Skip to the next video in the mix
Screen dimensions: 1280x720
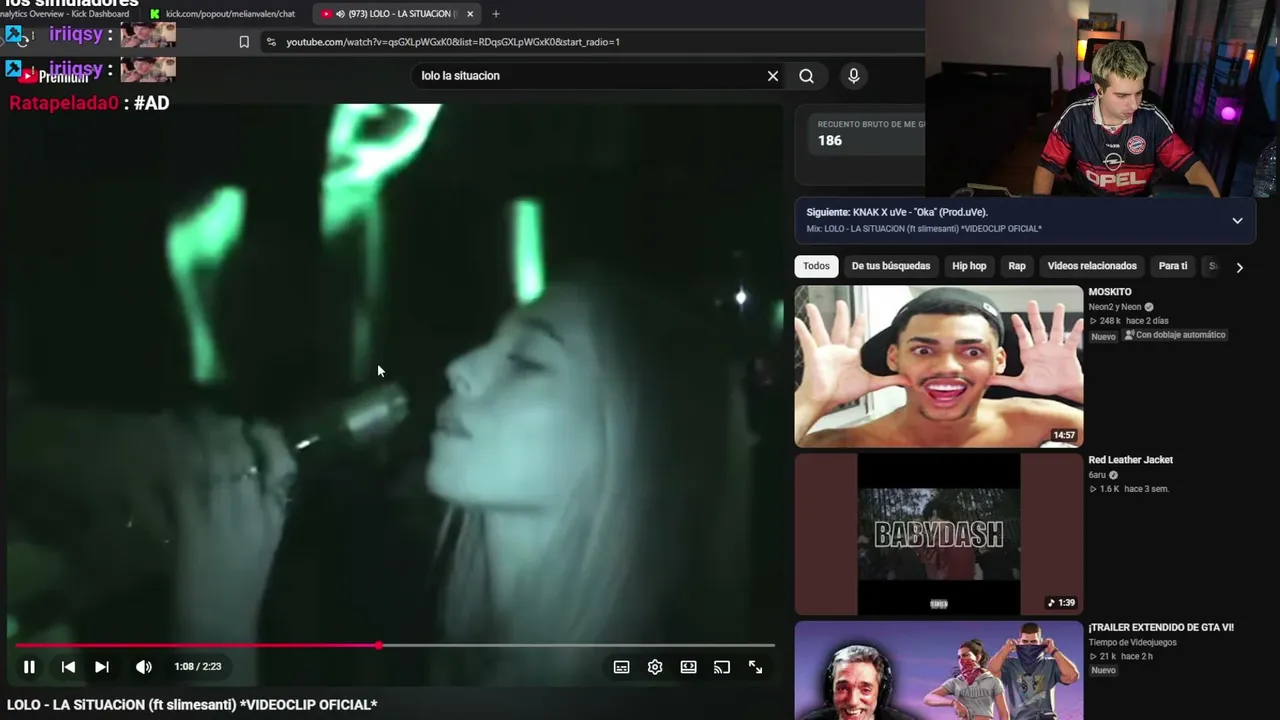coord(102,667)
